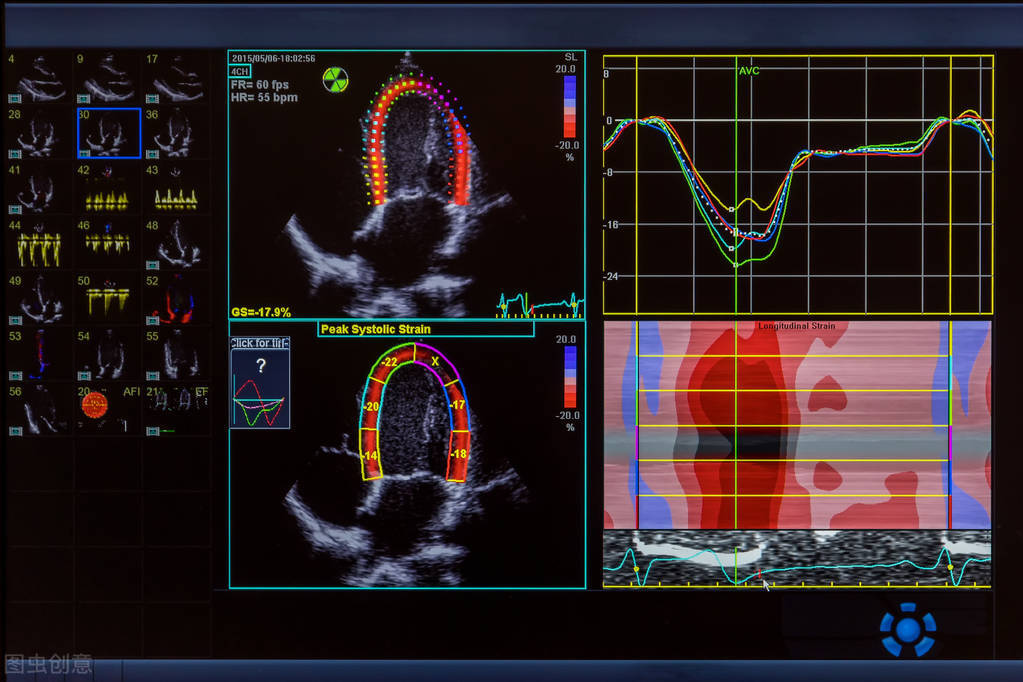The width and height of the screenshot is (1023, 682).
Task: Click the GS=-17.9% global strain readout
Action: click(x=261, y=312)
